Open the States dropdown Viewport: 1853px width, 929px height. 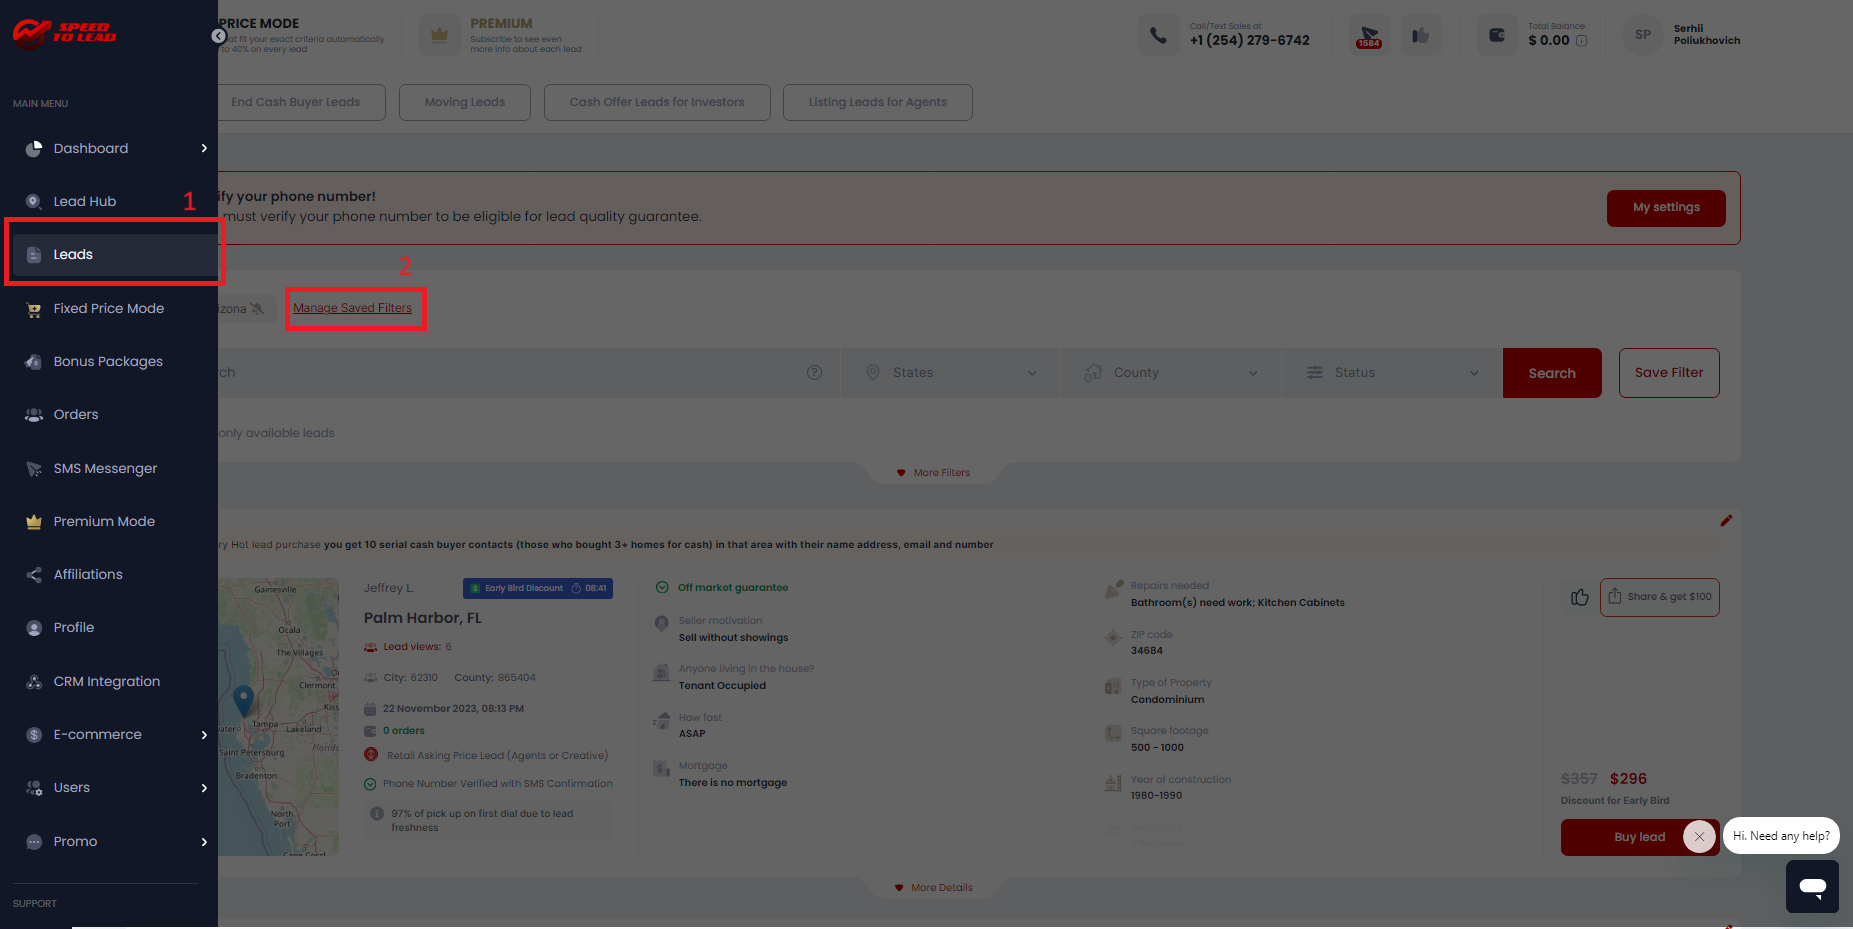[950, 373]
